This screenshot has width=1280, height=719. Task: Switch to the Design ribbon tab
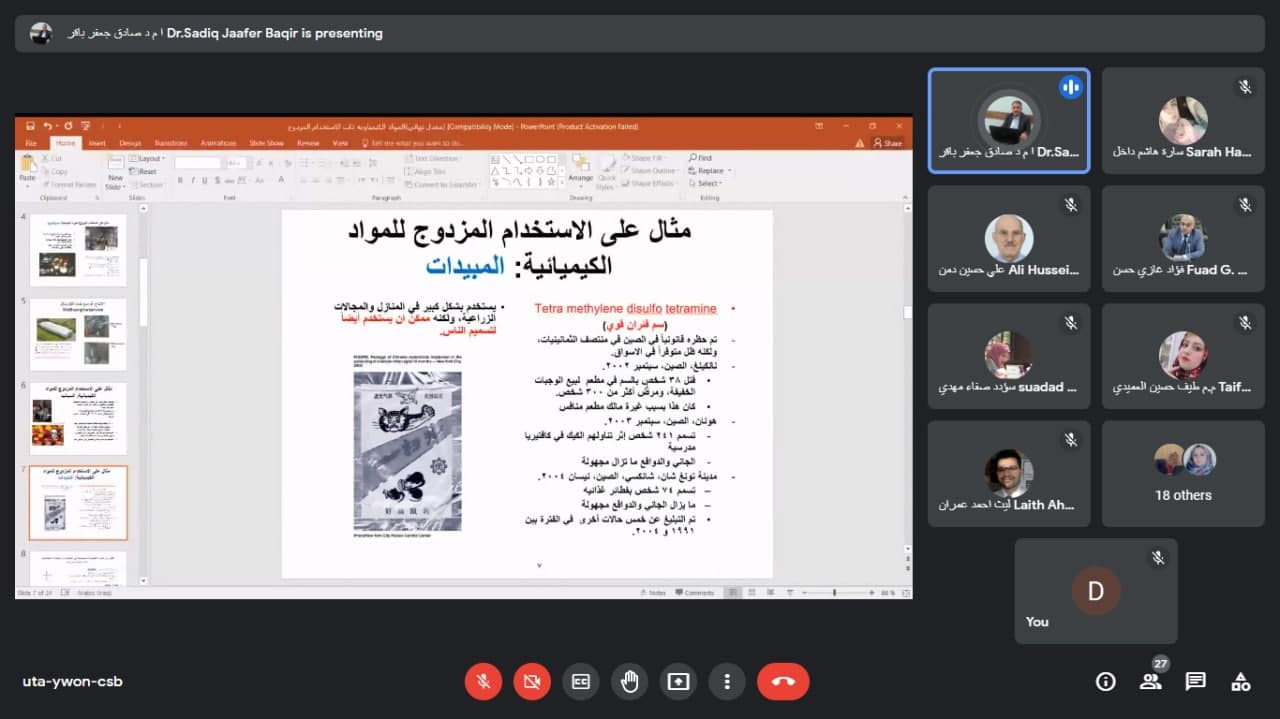click(x=130, y=143)
